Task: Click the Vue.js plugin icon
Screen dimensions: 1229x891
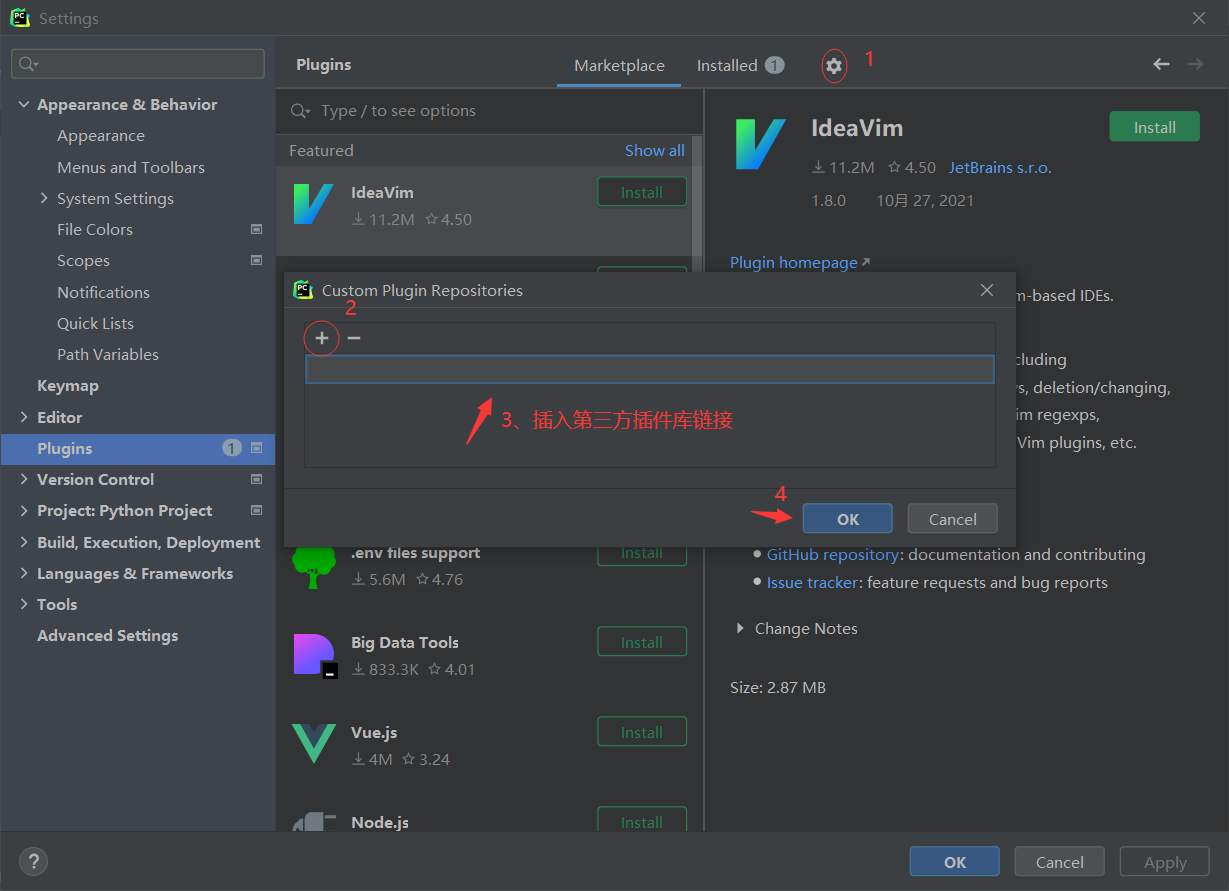Action: 314,744
